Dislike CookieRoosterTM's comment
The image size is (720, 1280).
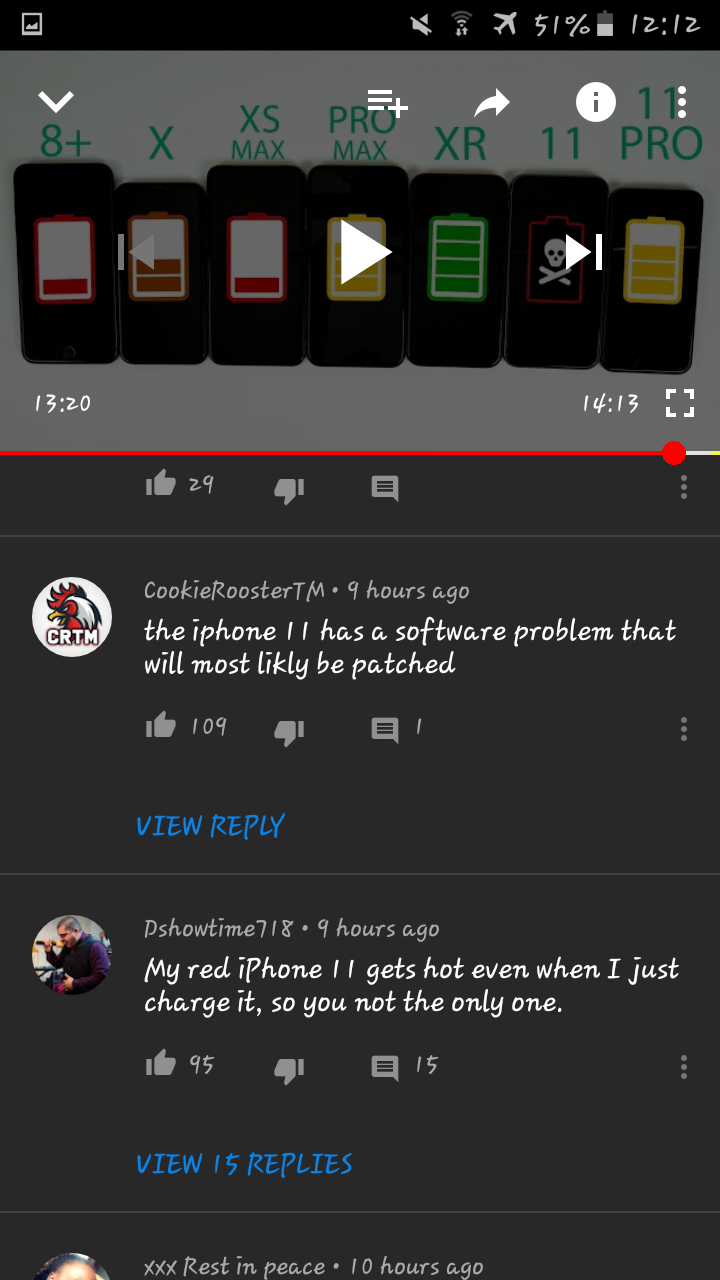pyautogui.click(x=289, y=731)
